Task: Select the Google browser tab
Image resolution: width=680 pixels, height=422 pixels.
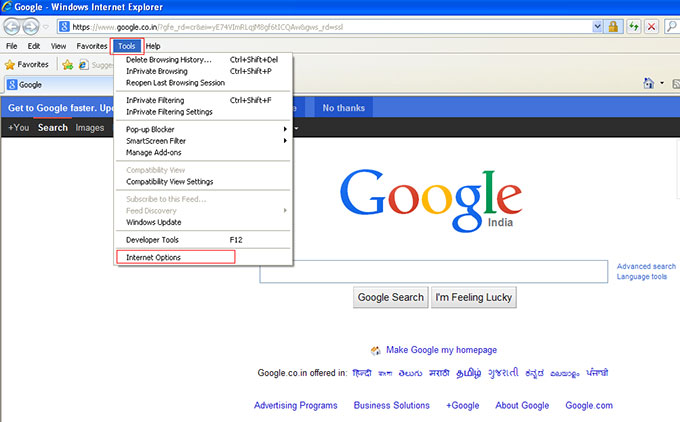Action: point(59,85)
